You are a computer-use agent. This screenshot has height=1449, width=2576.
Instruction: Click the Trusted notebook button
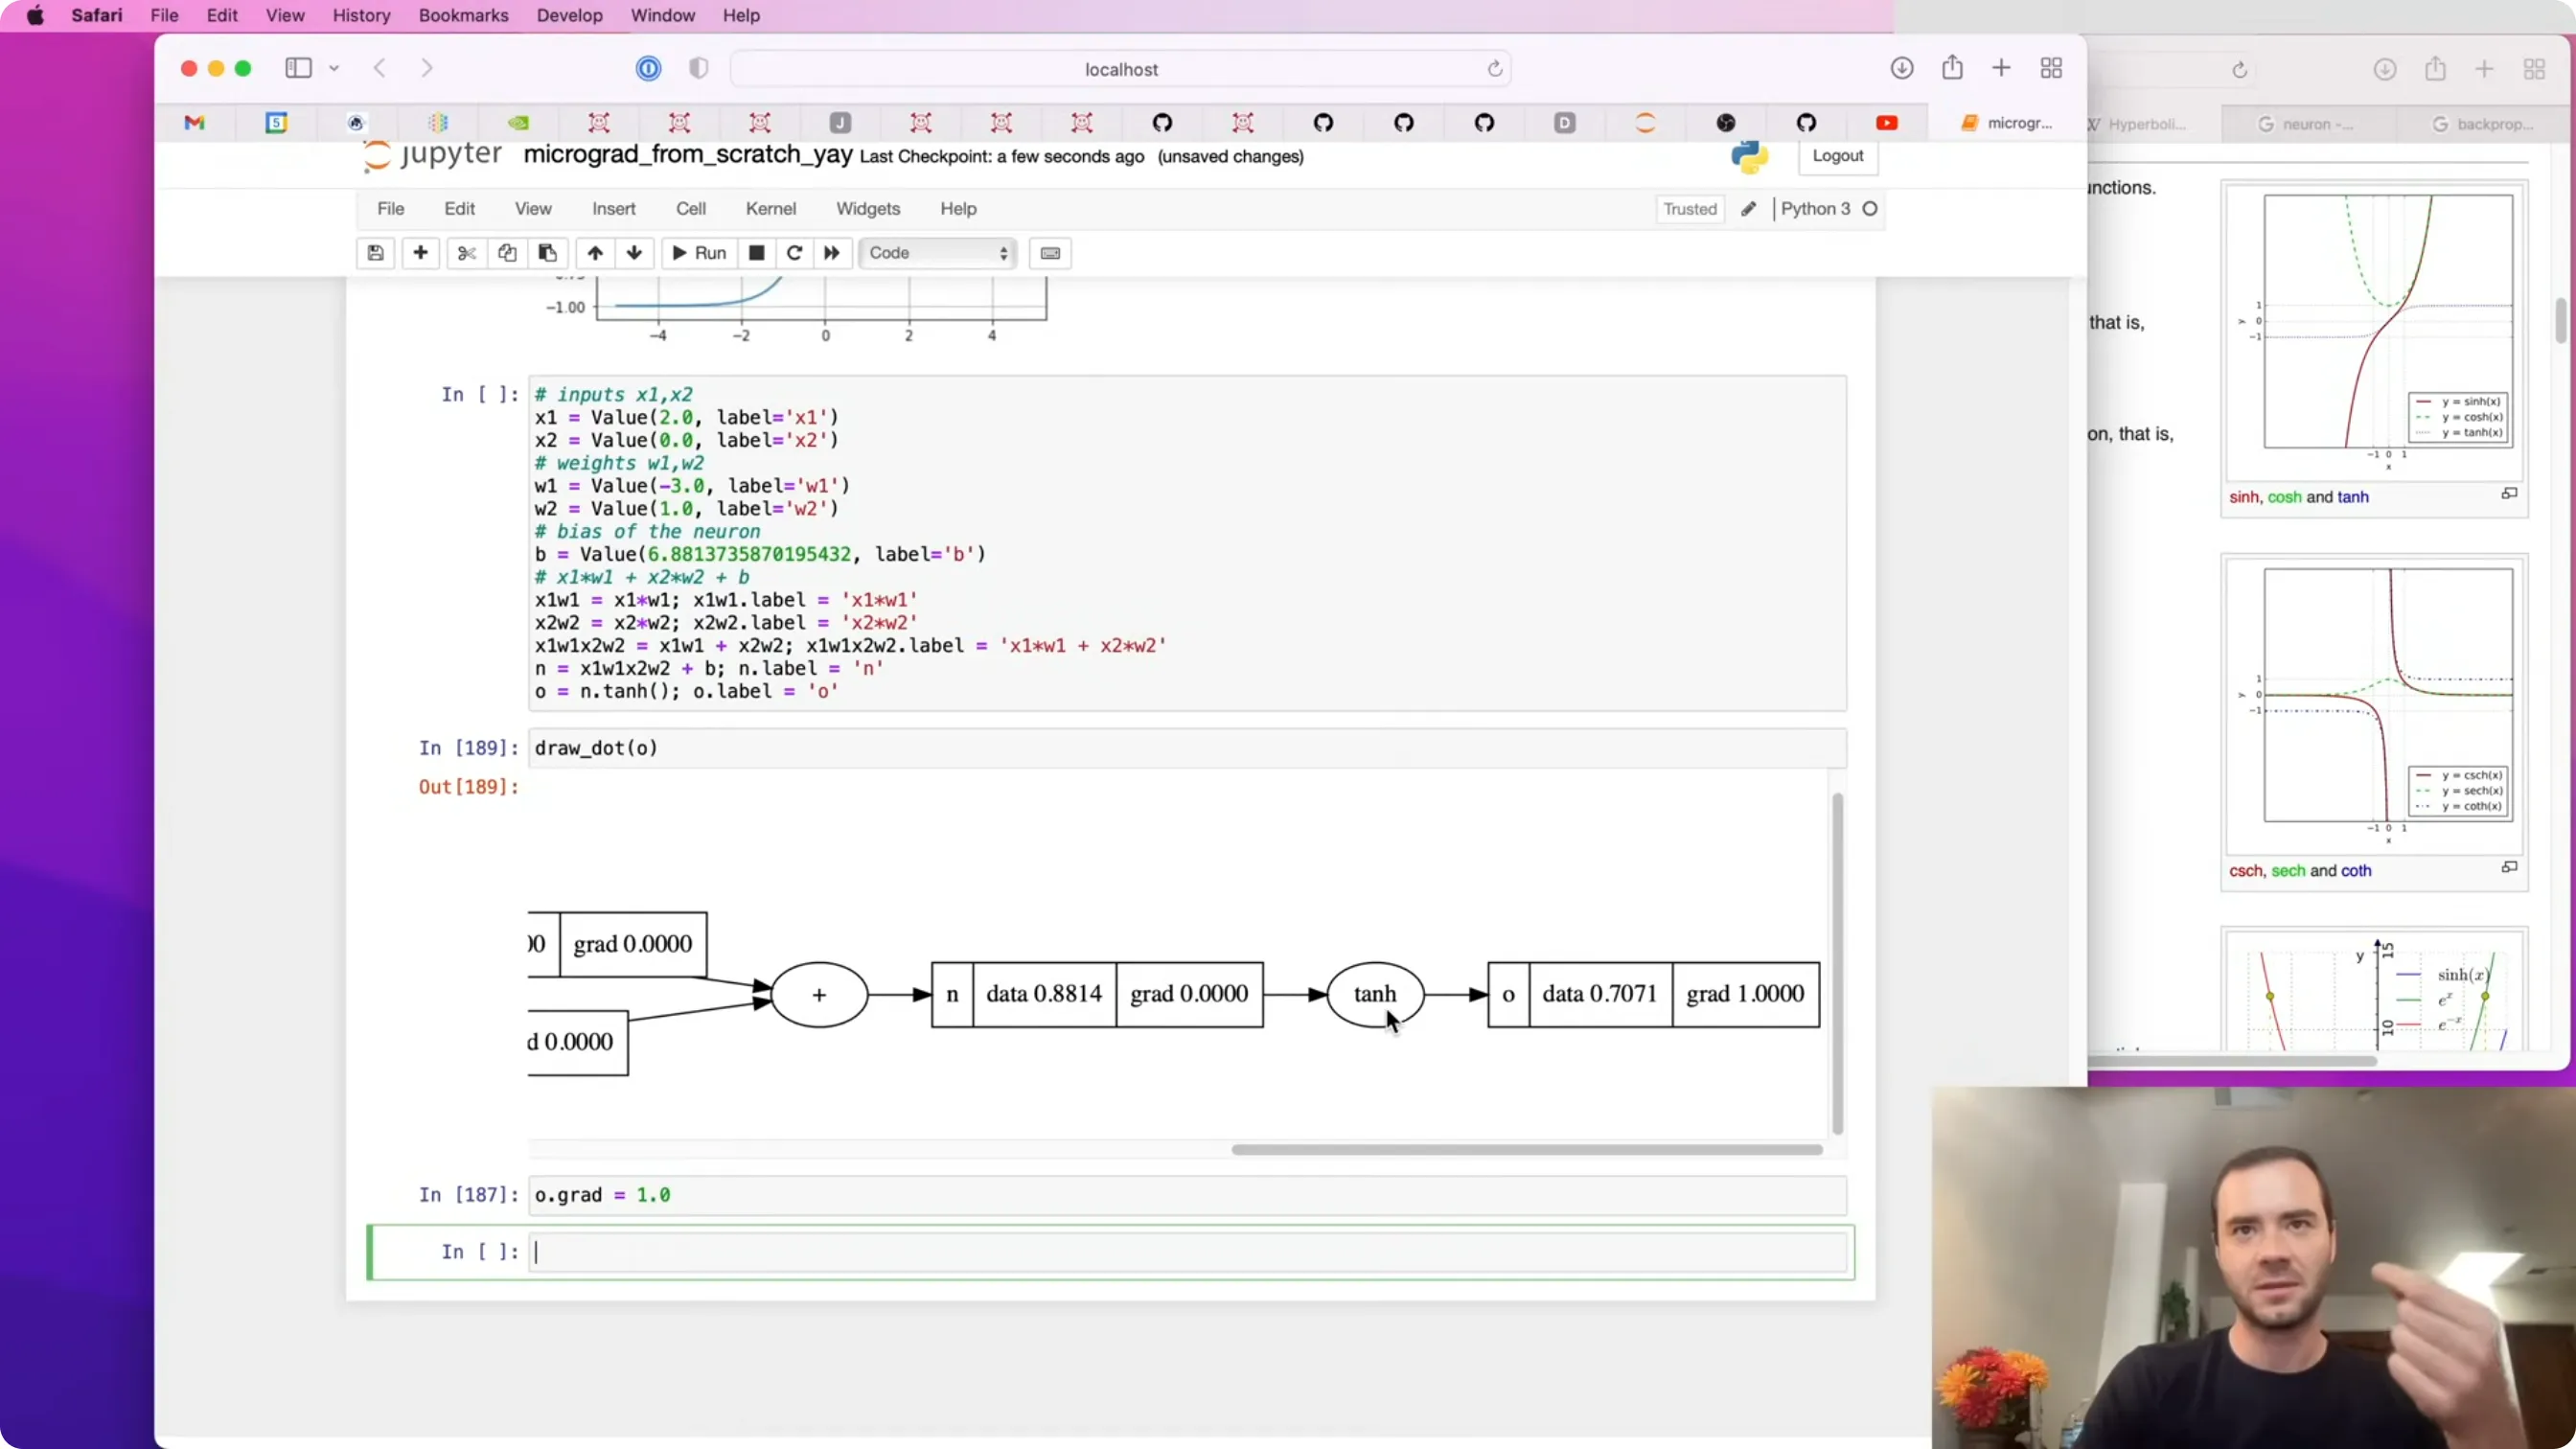(1690, 209)
